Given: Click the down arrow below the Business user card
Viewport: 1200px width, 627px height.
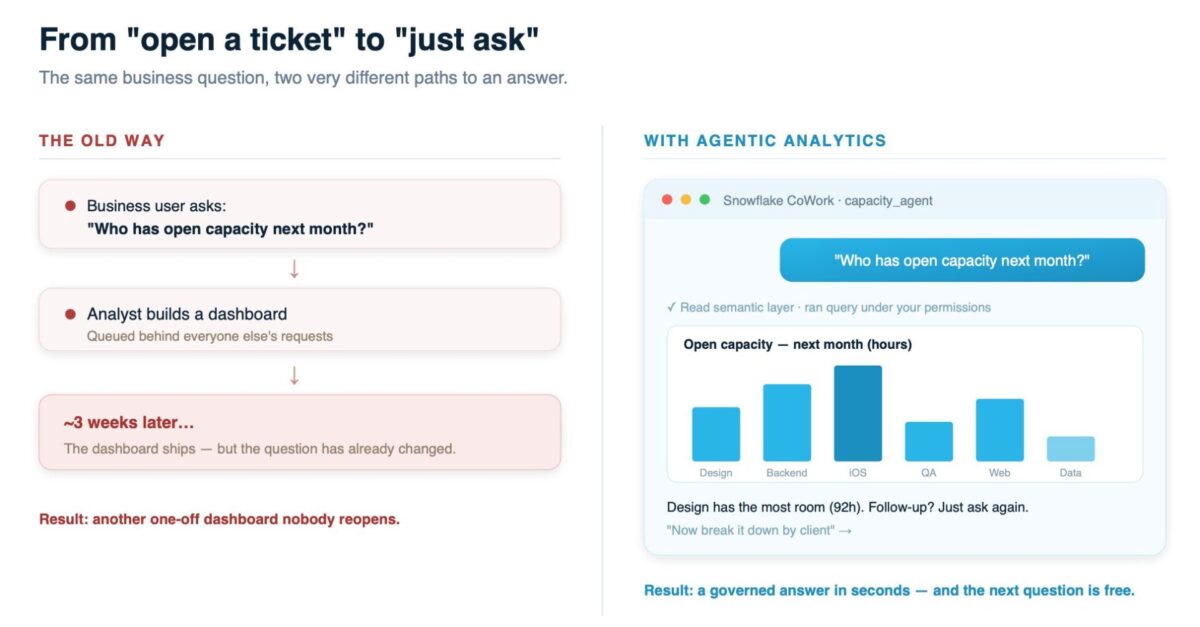Looking at the screenshot, I should point(294,268).
